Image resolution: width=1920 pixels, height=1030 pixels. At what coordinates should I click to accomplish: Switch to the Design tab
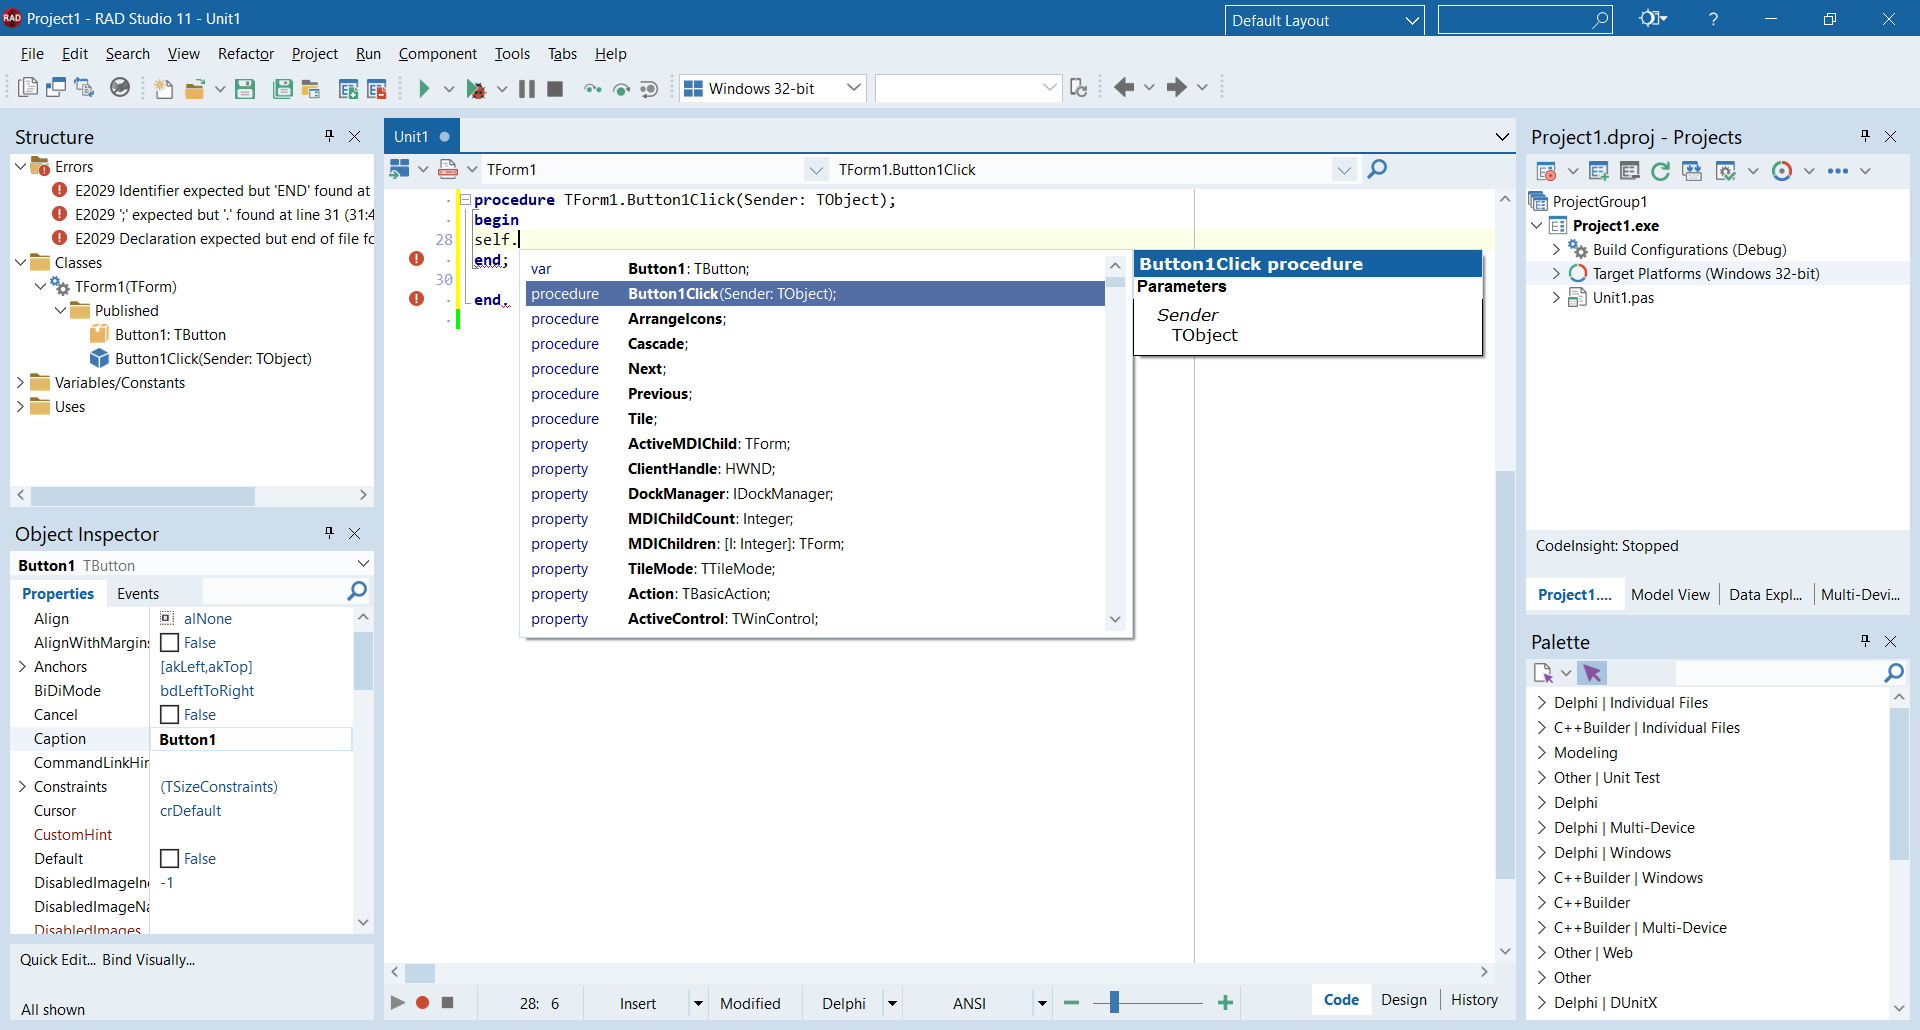tap(1404, 1000)
